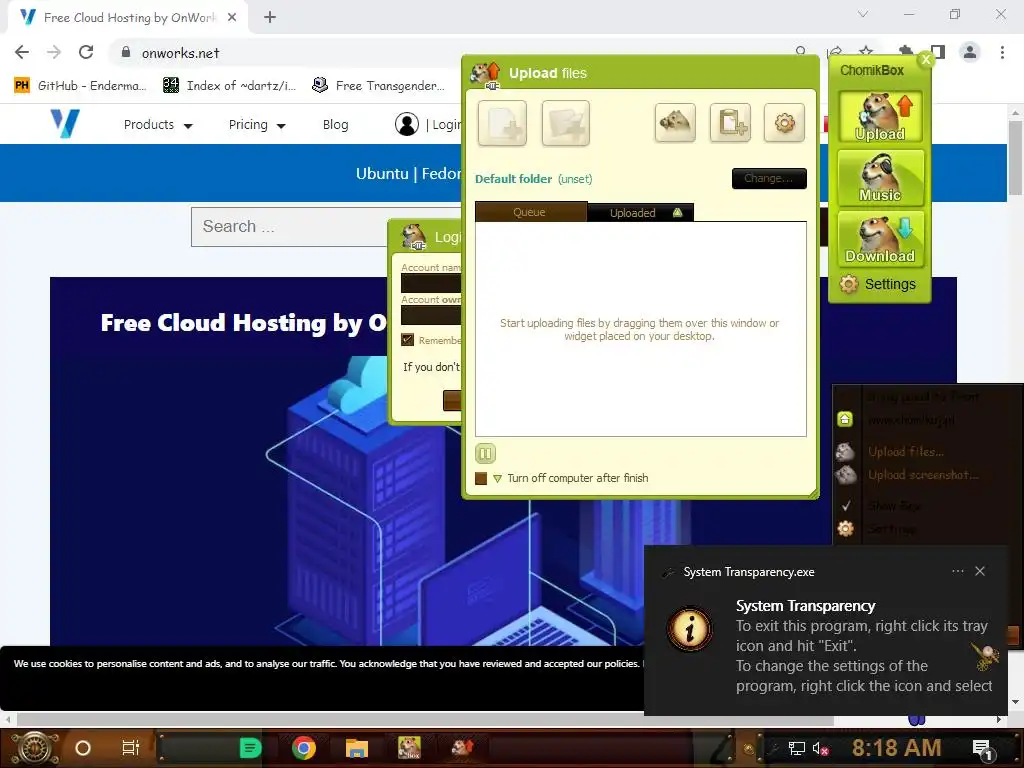The image size is (1024, 768).
Task: Open Chrome extensions puzzle icon
Action: click(x=905, y=51)
